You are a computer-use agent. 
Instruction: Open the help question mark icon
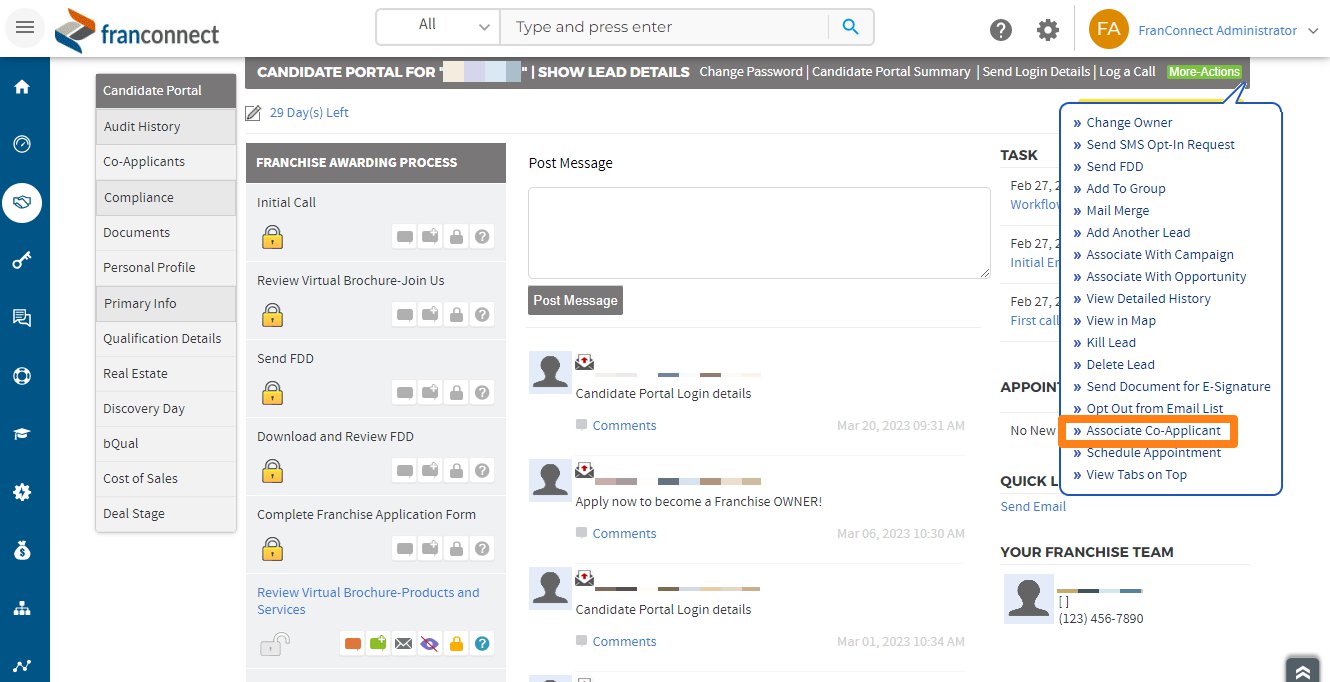point(1001,30)
